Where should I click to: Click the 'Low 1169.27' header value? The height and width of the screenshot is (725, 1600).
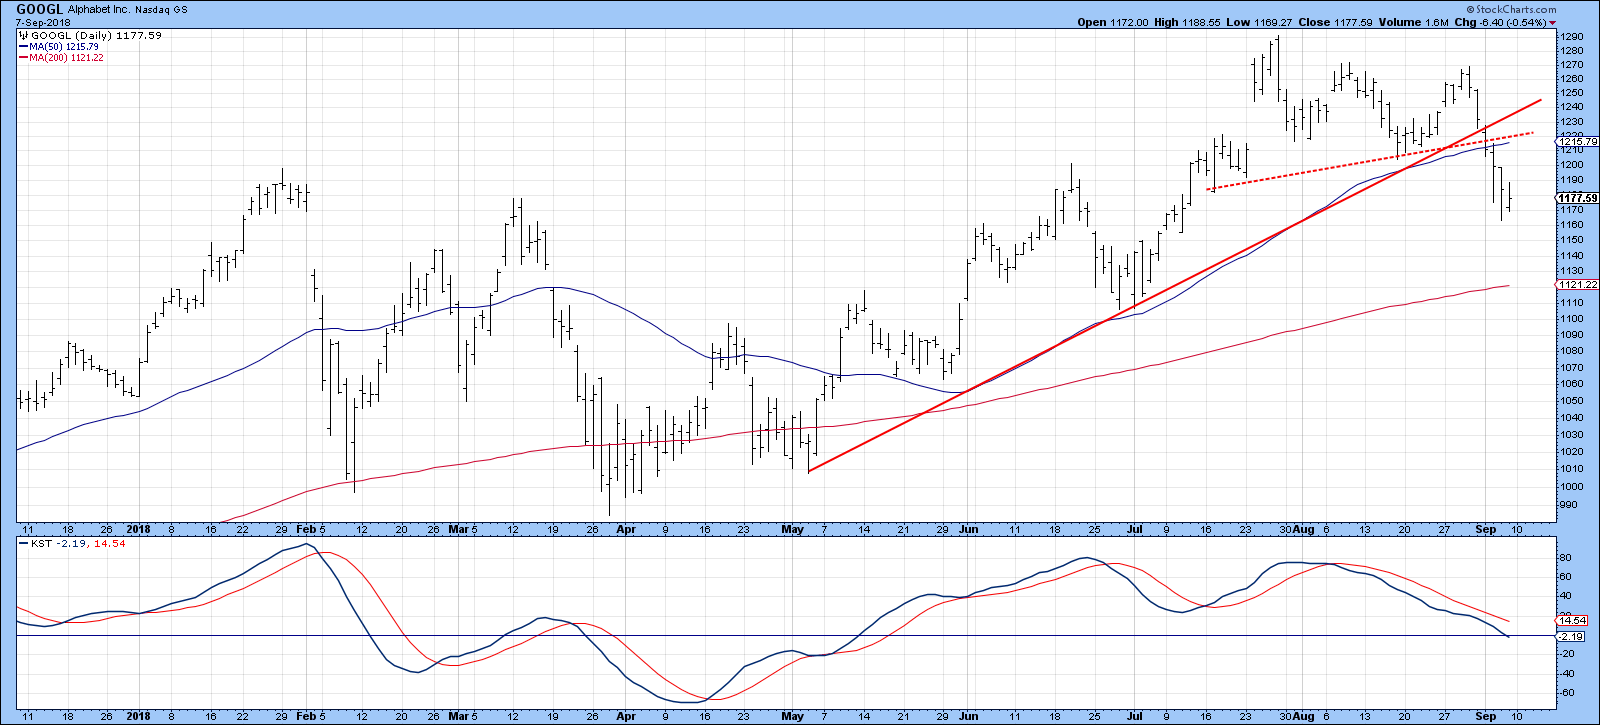pyautogui.click(x=1258, y=22)
